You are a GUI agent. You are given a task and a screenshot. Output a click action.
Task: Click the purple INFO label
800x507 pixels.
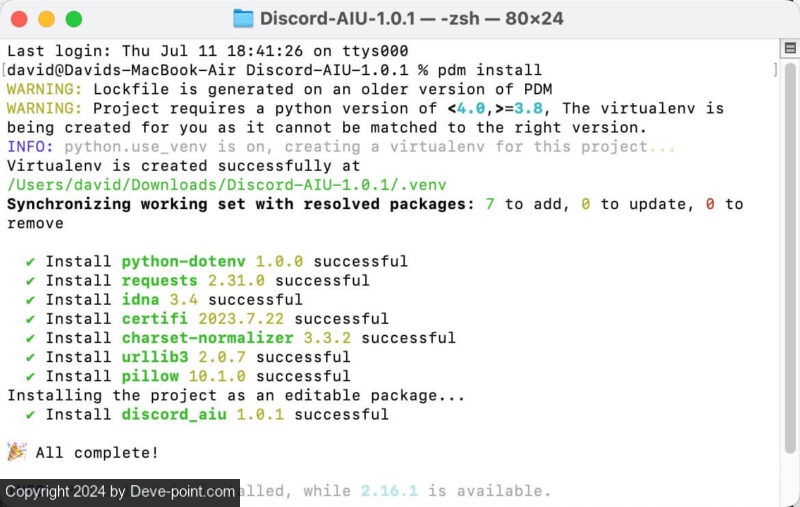pos(26,147)
